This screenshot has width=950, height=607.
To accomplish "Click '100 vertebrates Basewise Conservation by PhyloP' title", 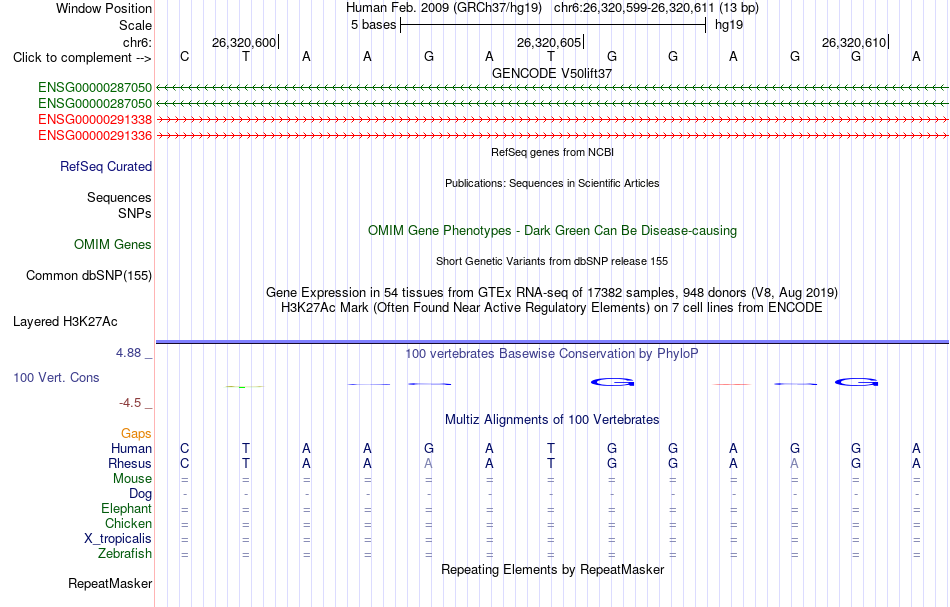I will 552,354.
